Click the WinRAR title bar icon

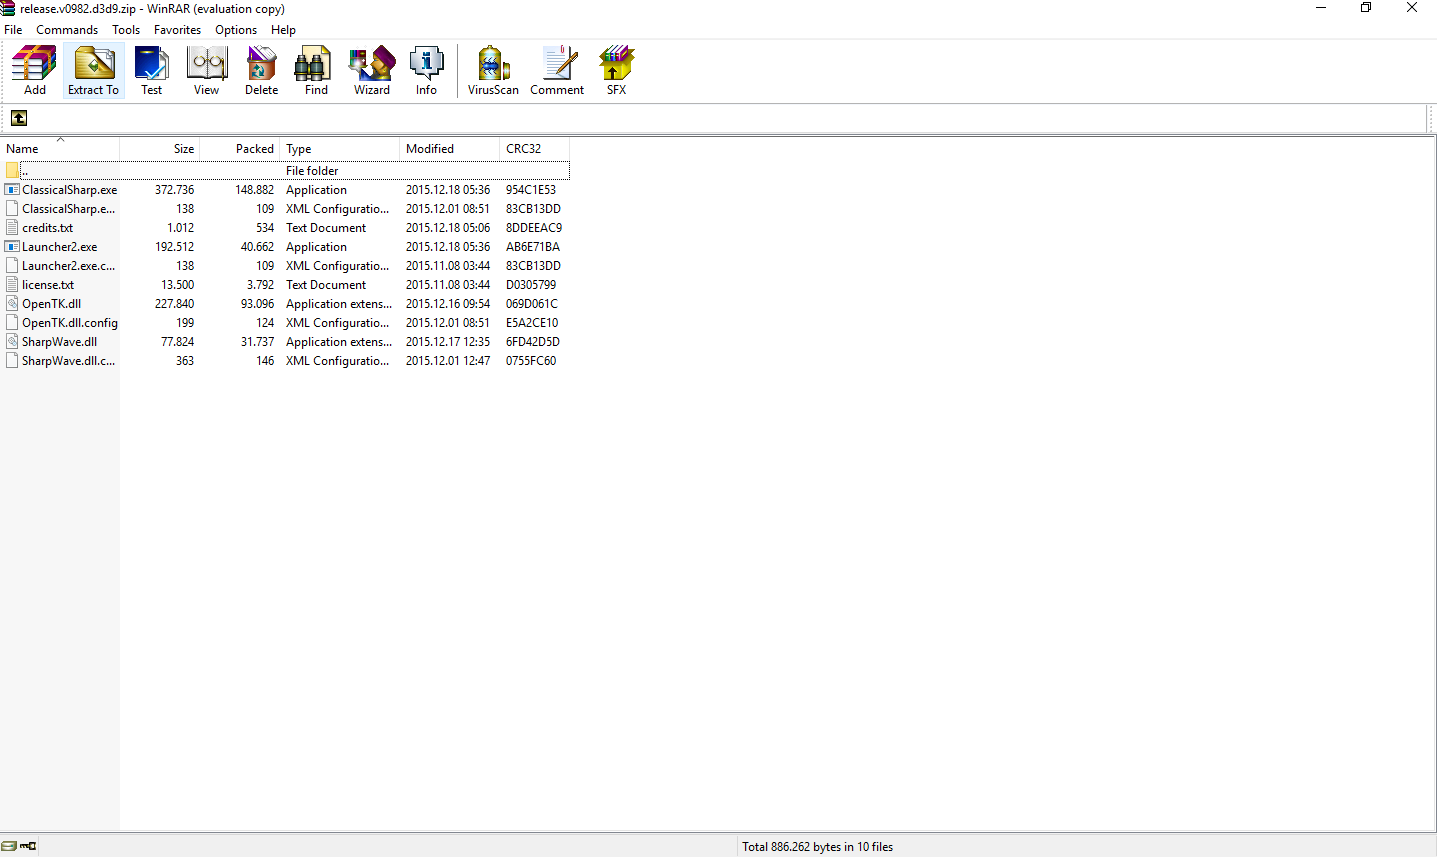(x=8, y=8)
